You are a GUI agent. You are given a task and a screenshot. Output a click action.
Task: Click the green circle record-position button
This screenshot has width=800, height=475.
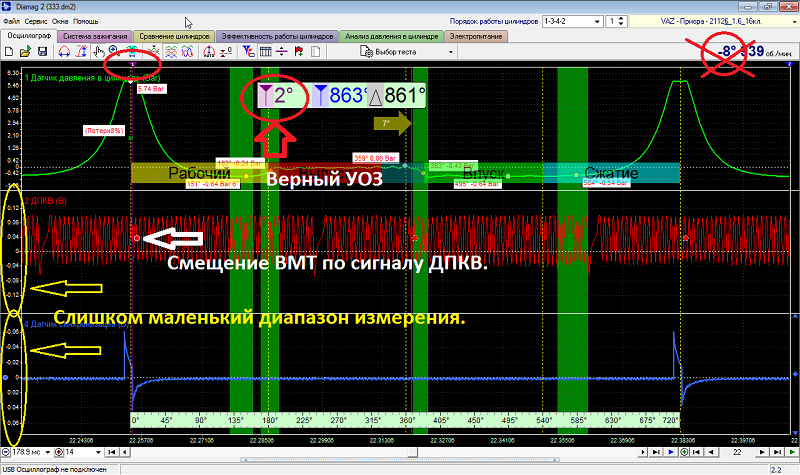tap(684, 452)
